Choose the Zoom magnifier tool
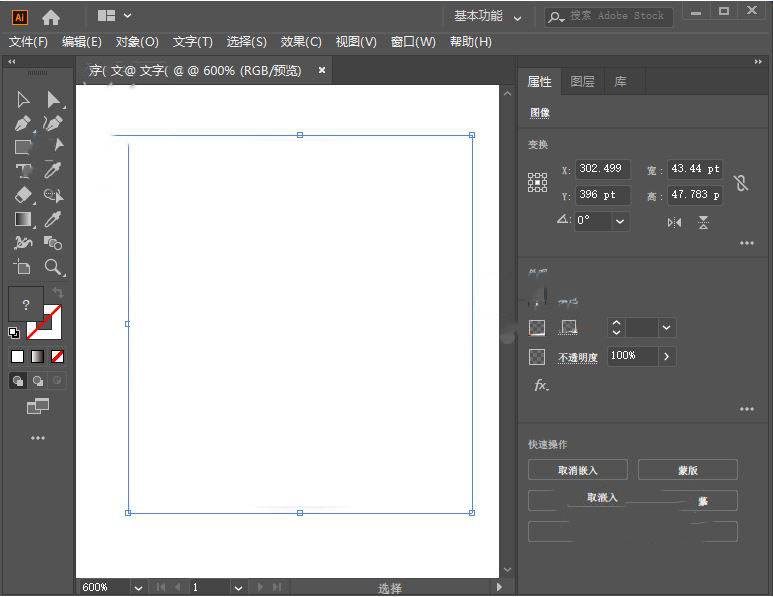The height and width of the screenshot is (597, 773). click(53, 267)
